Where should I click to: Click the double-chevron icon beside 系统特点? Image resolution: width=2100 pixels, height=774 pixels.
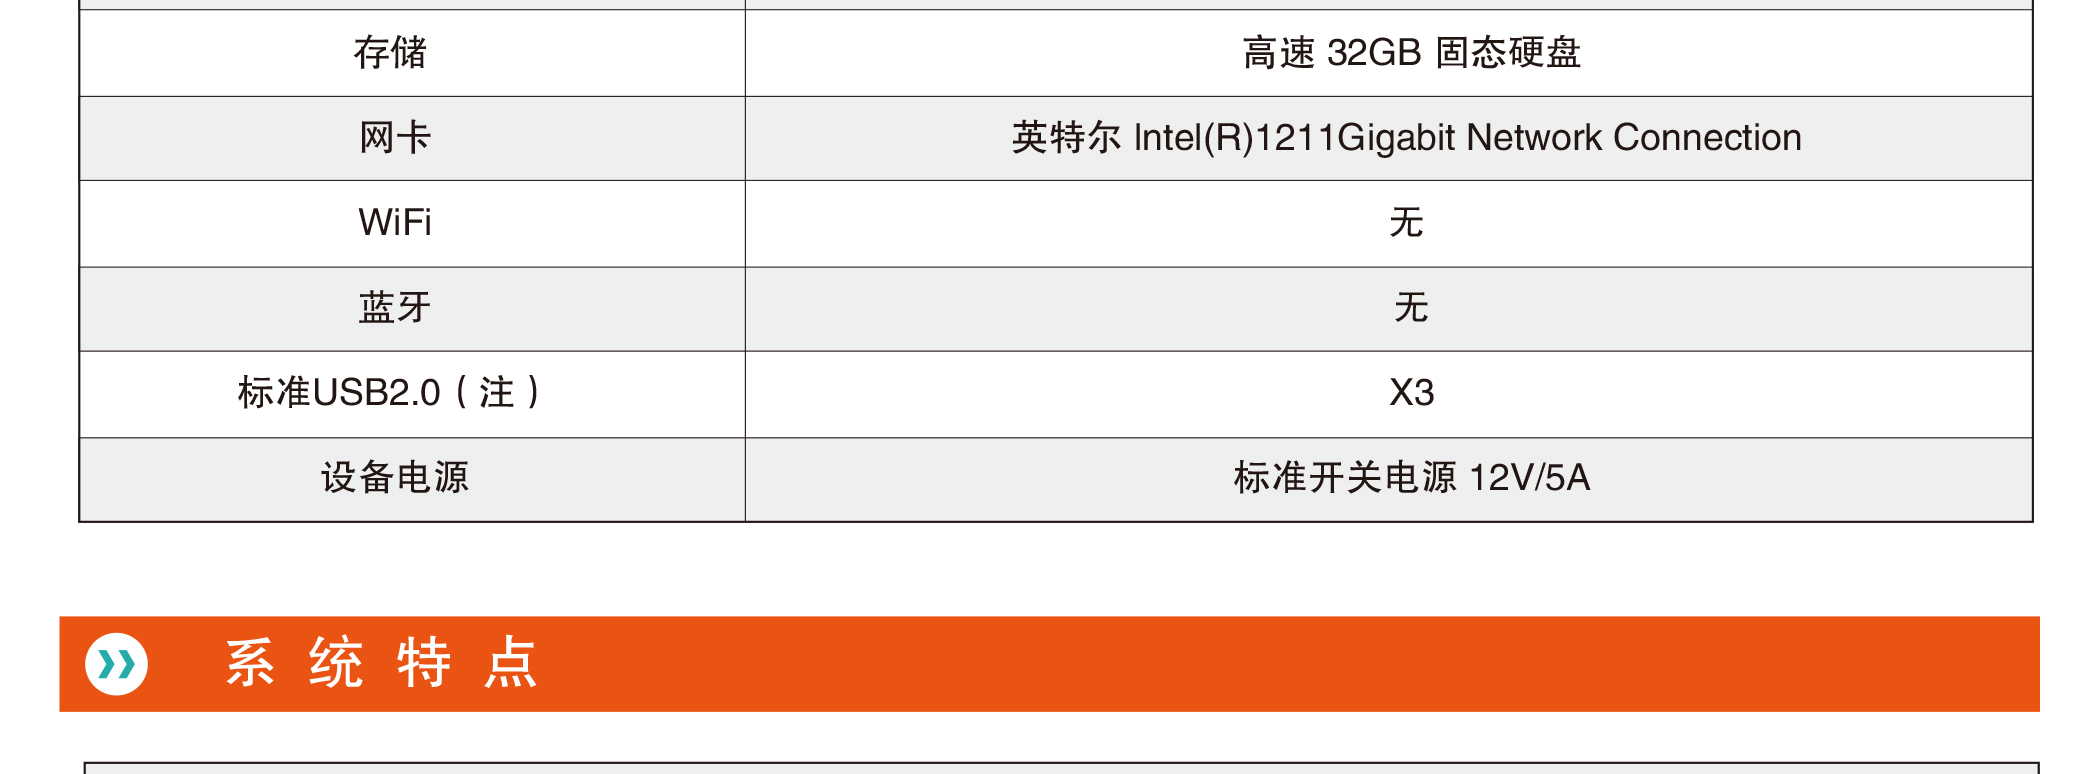coord(117,664)
